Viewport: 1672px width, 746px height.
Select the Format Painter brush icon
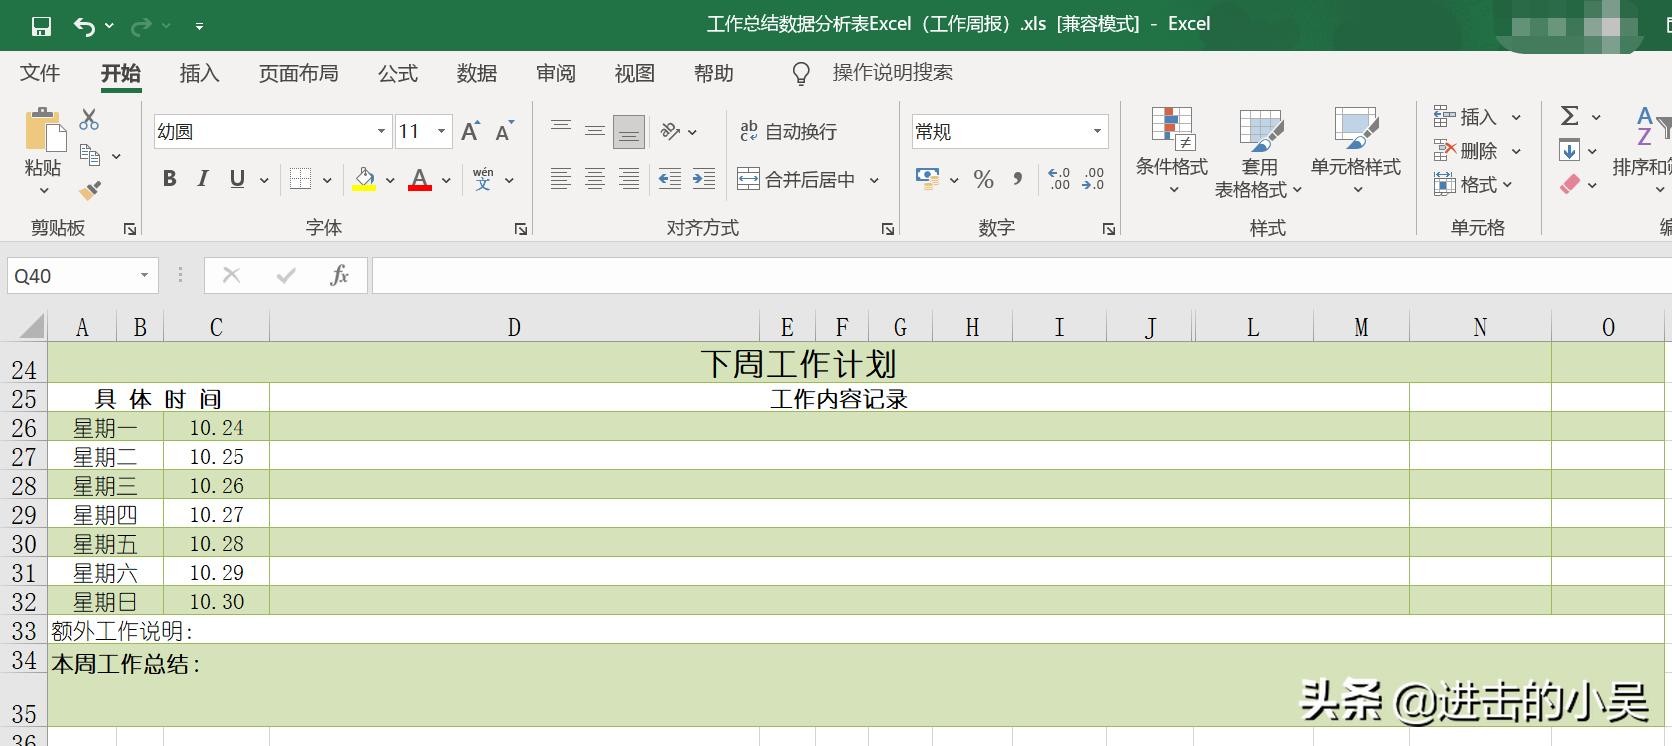[90, 189]
